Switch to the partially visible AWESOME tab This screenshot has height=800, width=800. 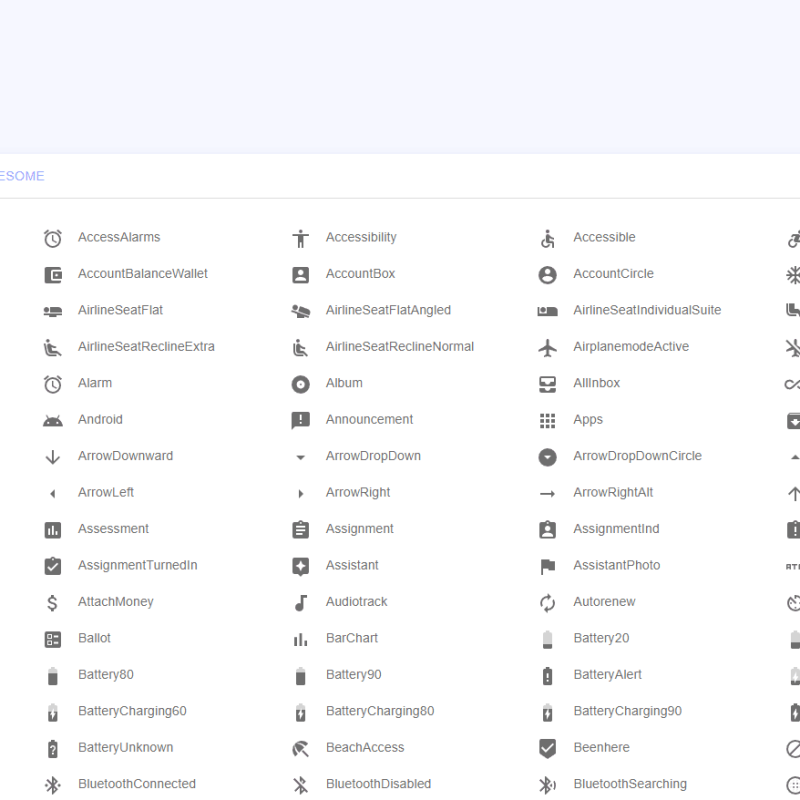[21, 176]
